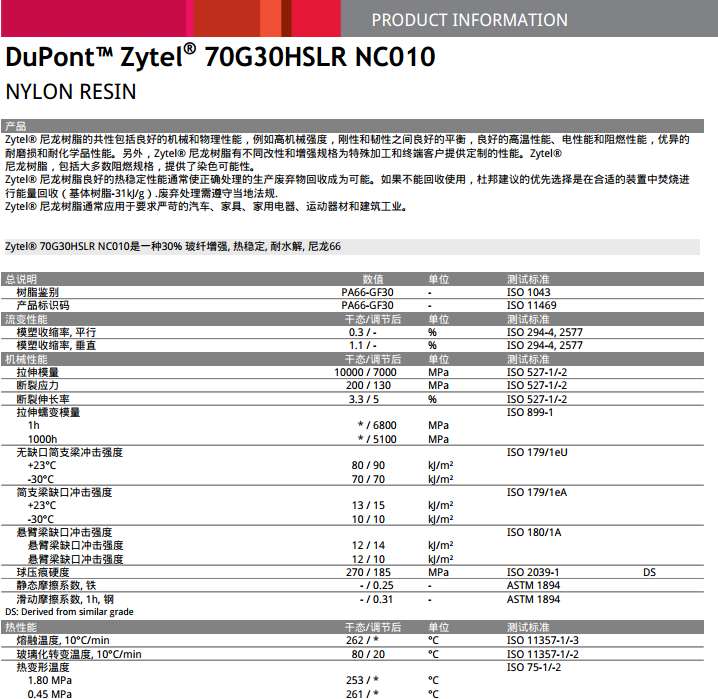
Task: Click the value 10000 / 7000
Action: coord(365,372)
